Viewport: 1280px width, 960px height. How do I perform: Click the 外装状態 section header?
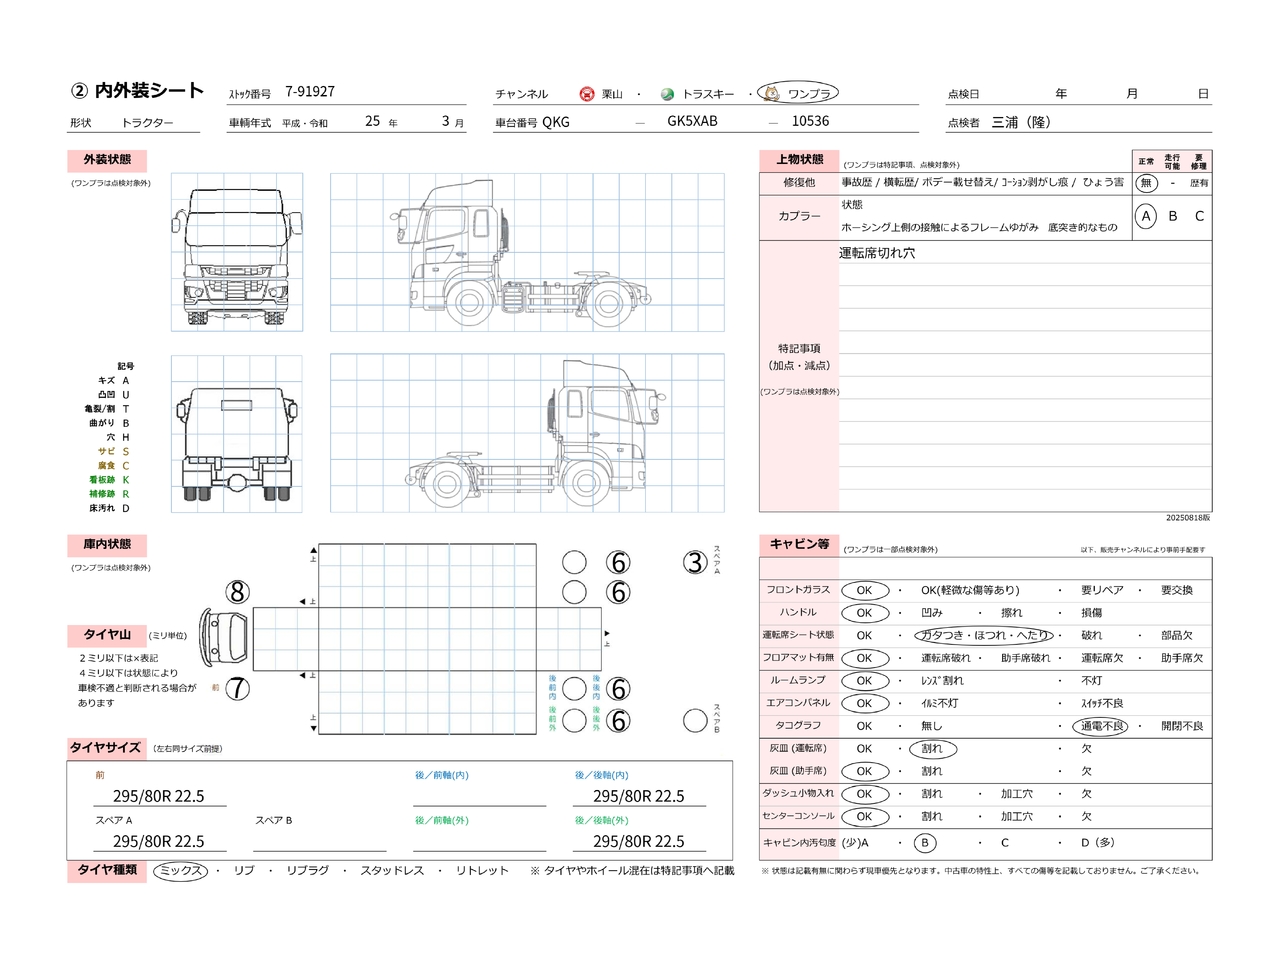pos(107,160)
